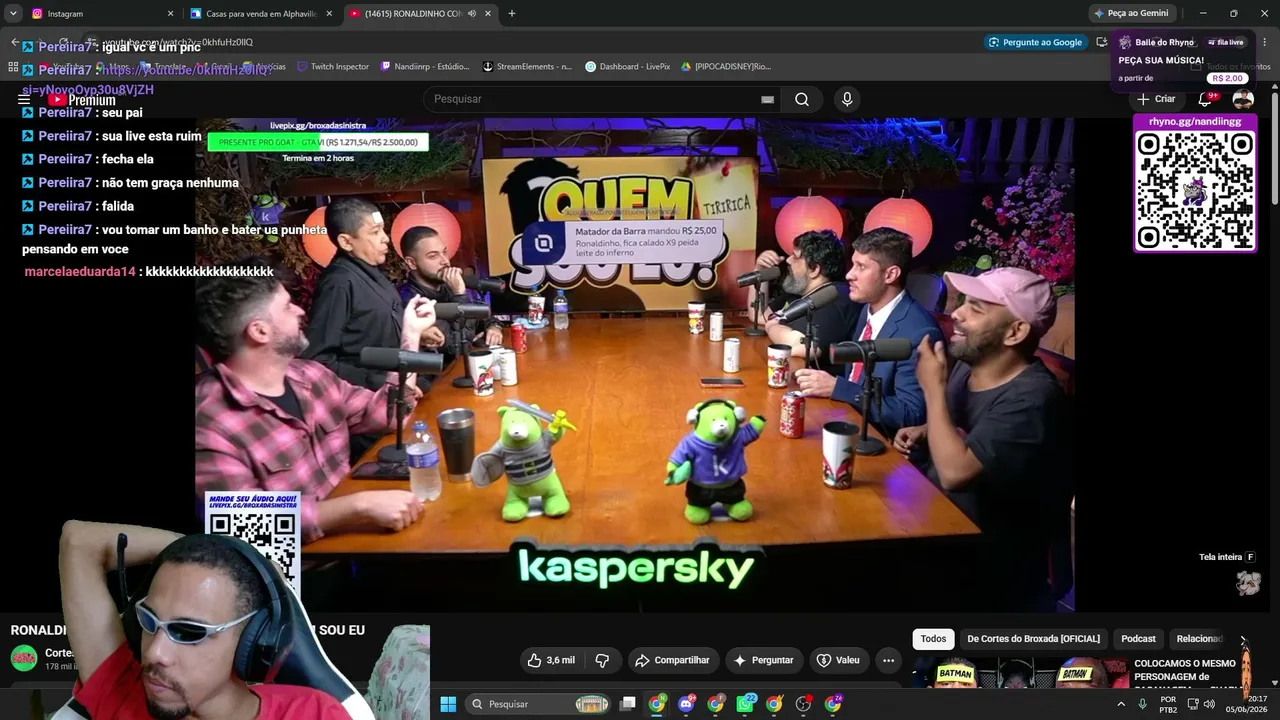Focus the YouTube Pesquisar search box
1280x720 pixels.
coord(590,99)
